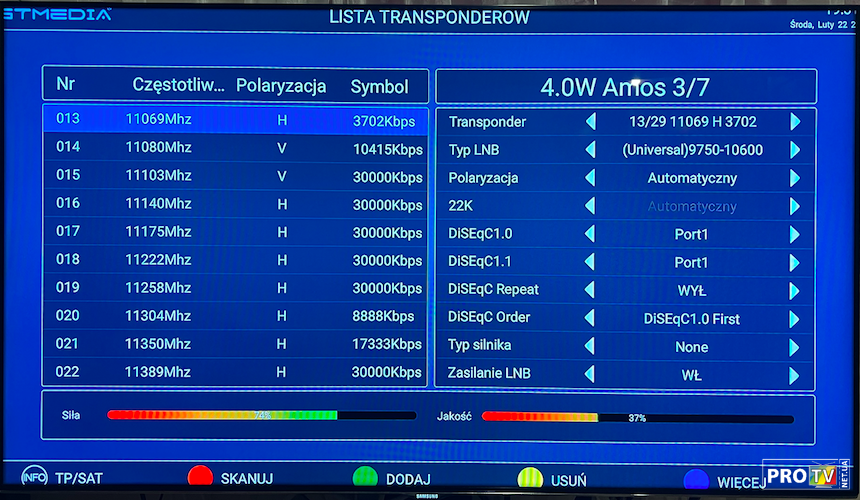Image resolution: width=860 pixels, height=500 pixels.
Task: Click the 4.0W Amos 3/7 satellite title
Action: [626, 86]
